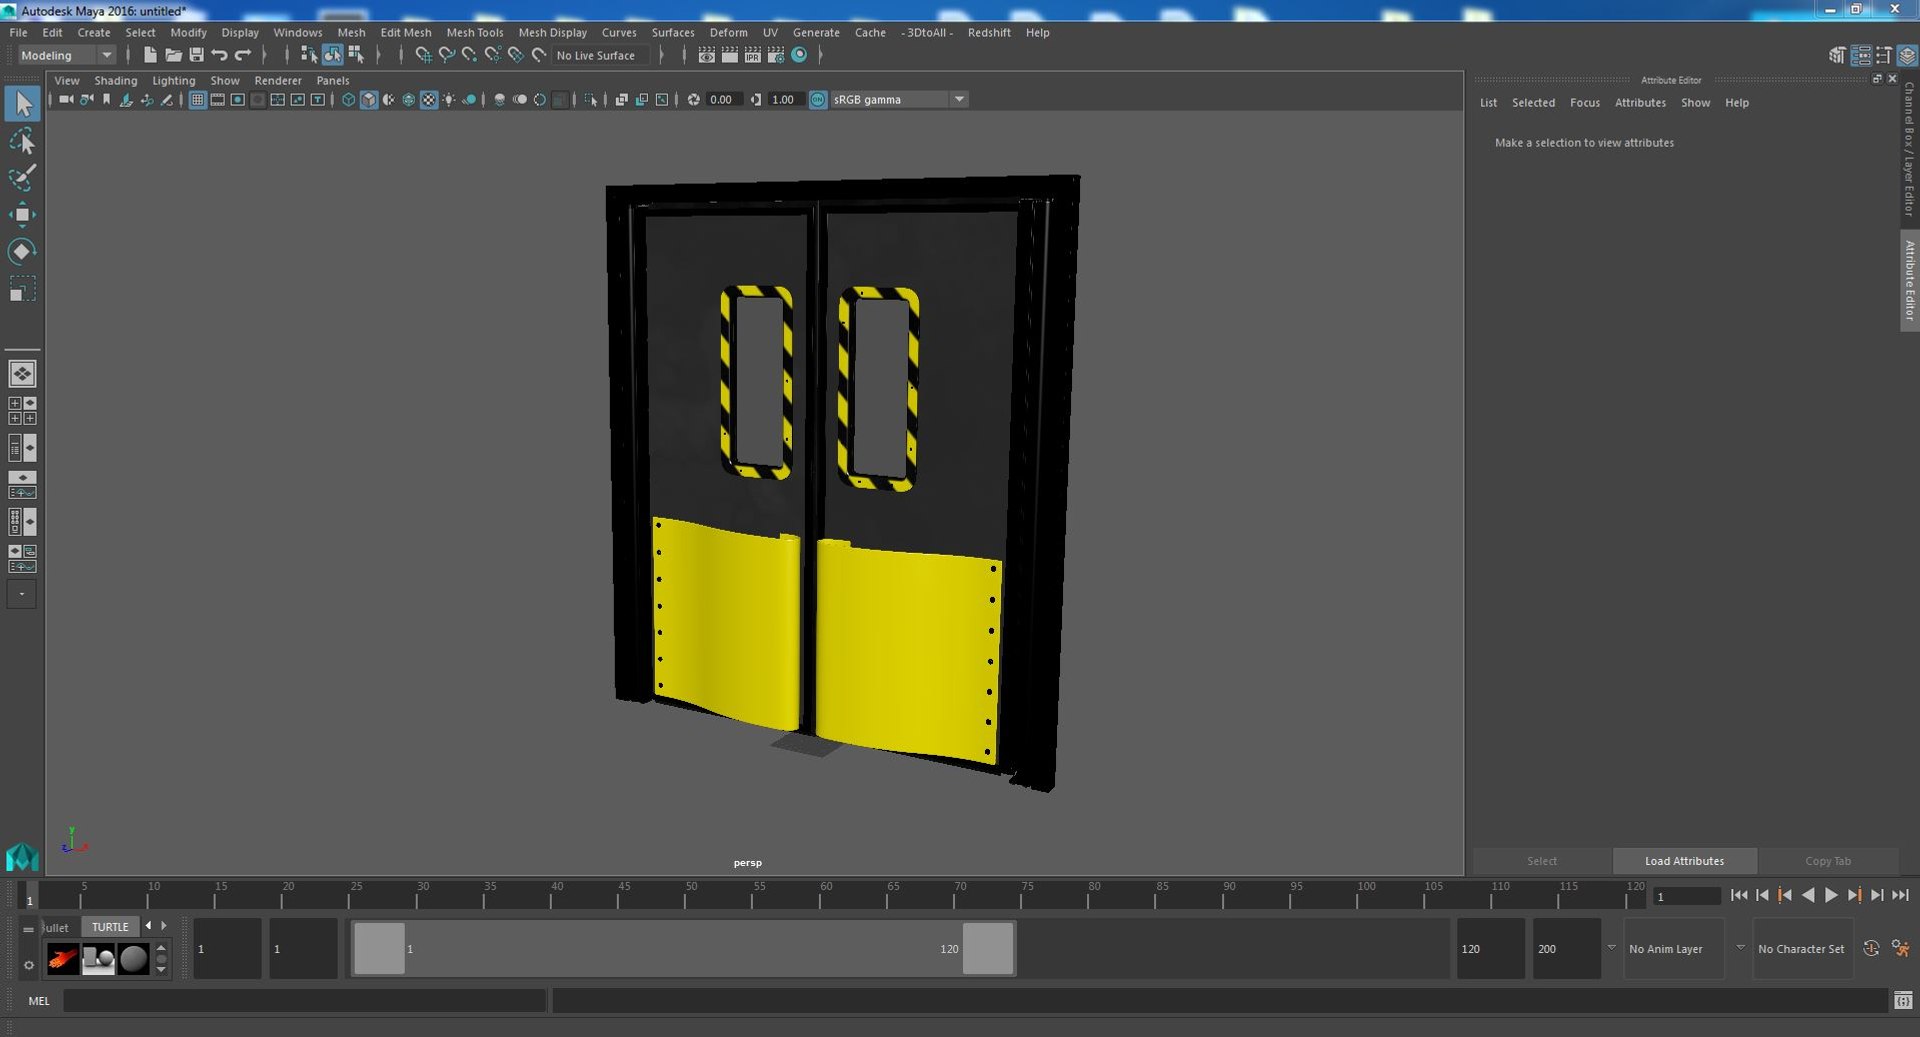
Task: Click the Load Attributes button
Action: tap(1684, 861)
